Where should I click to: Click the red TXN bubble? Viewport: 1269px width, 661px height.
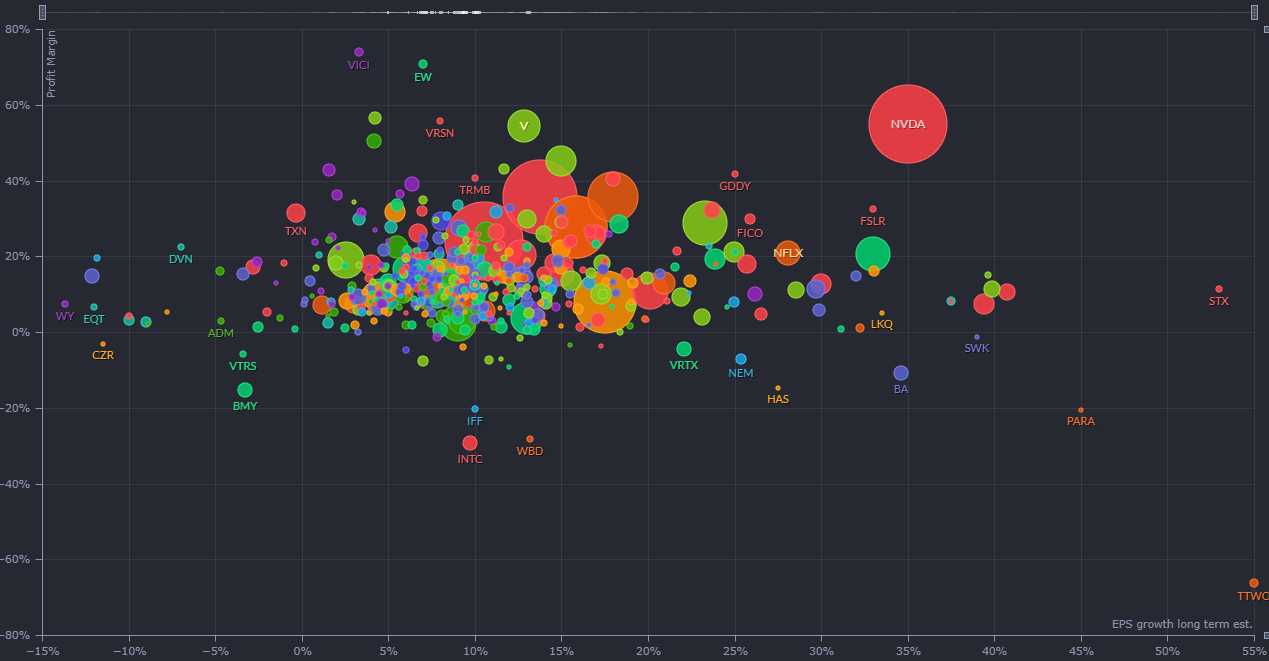(x=296, y=213)
